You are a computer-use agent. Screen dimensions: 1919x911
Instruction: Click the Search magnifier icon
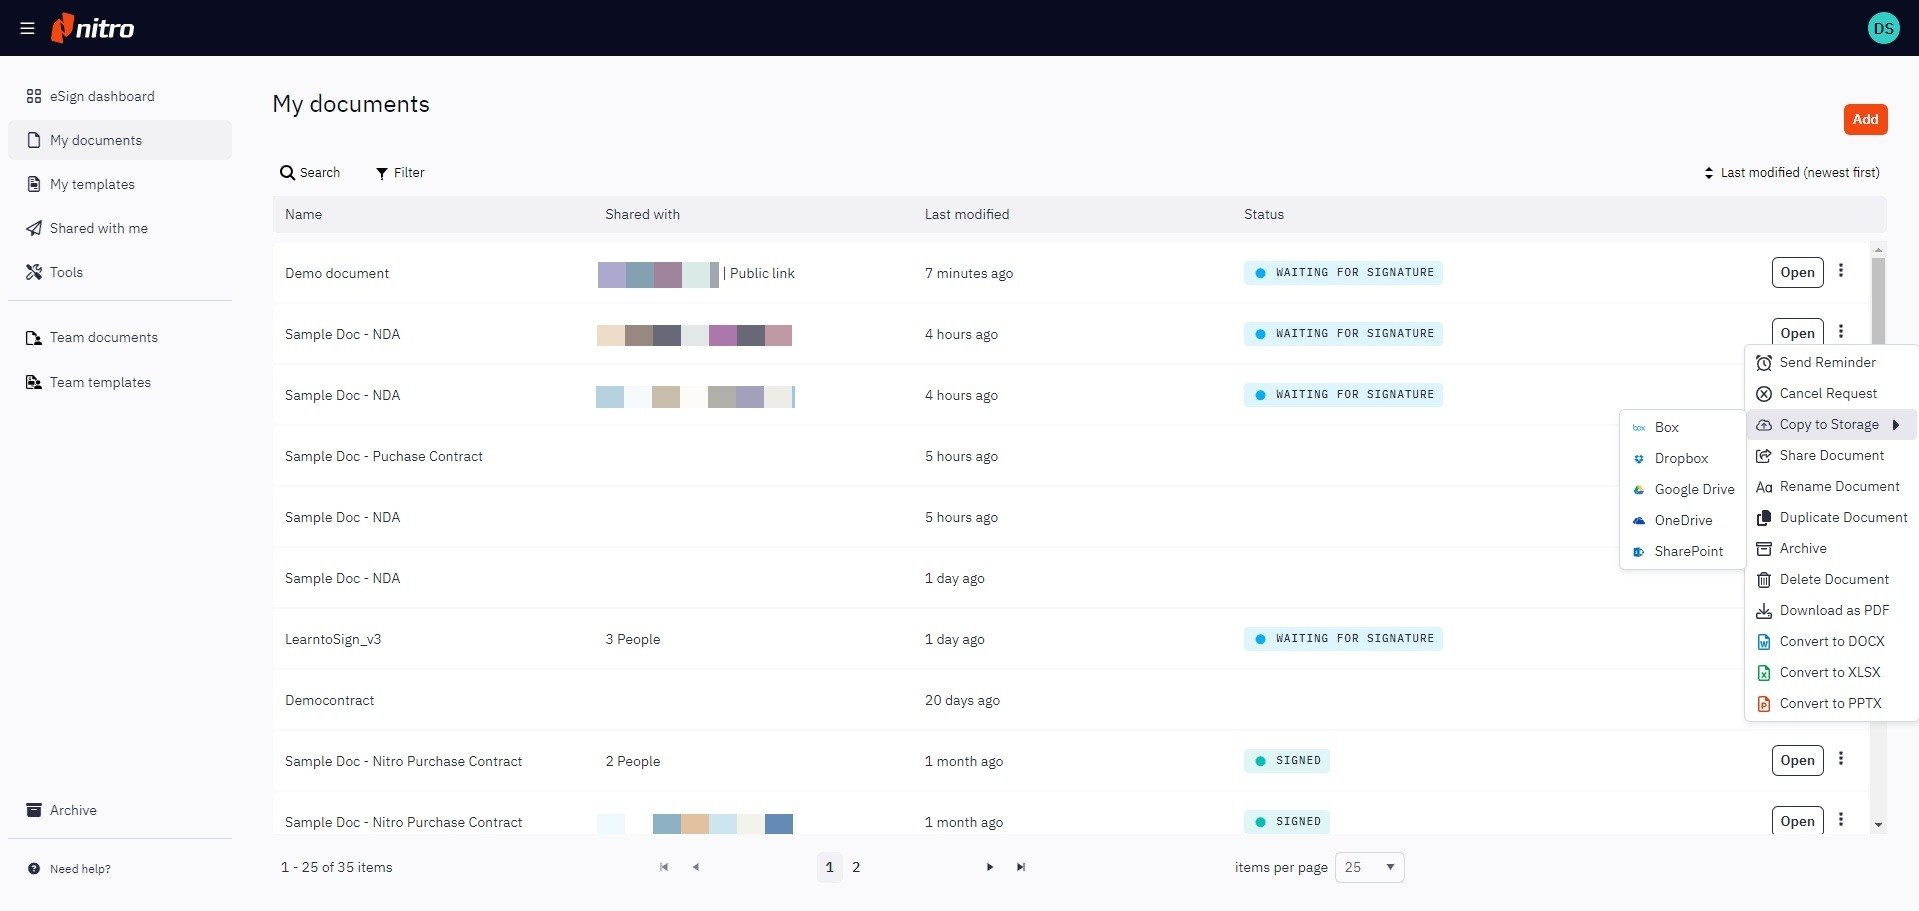pos(288,173)
